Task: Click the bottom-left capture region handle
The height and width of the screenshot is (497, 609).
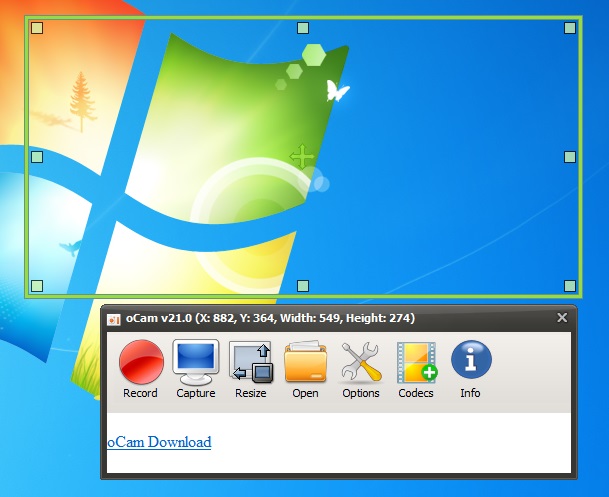Action: click(37, 286)
